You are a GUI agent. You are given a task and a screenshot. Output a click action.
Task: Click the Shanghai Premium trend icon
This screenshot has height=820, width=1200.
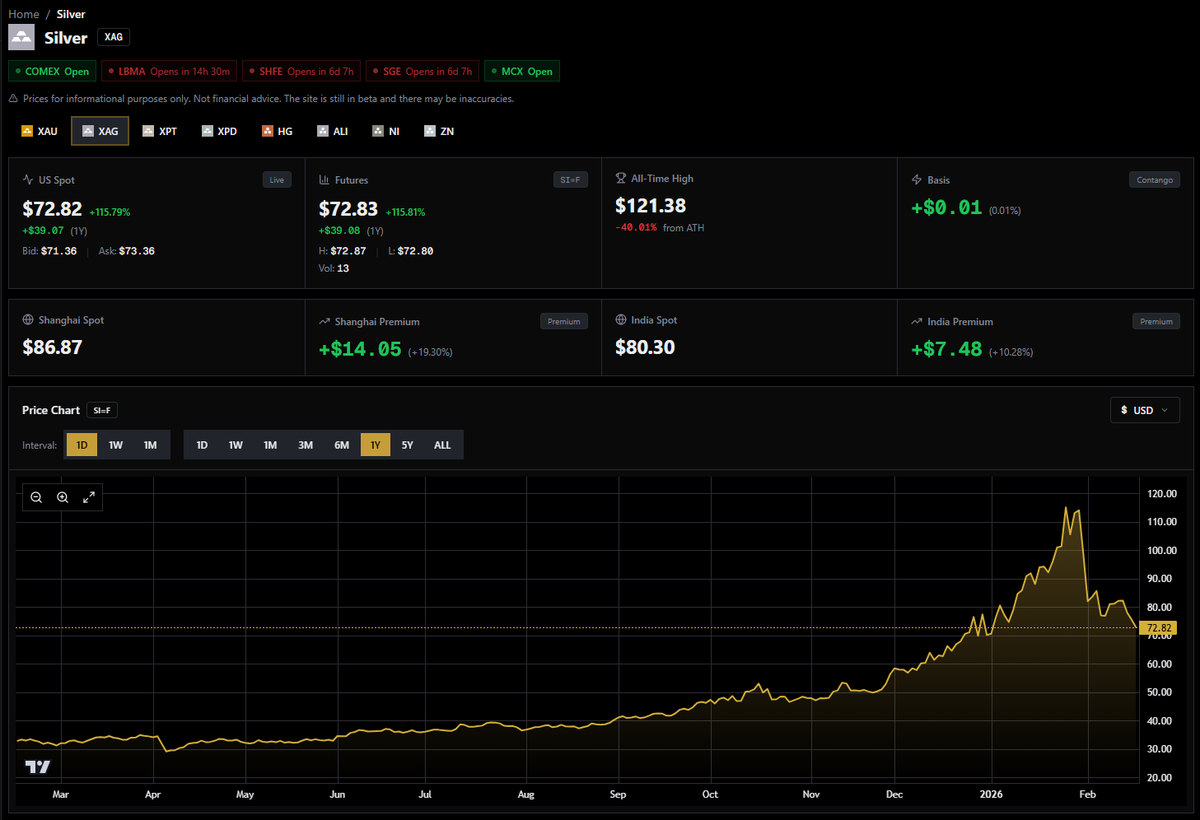click(324, 322)
